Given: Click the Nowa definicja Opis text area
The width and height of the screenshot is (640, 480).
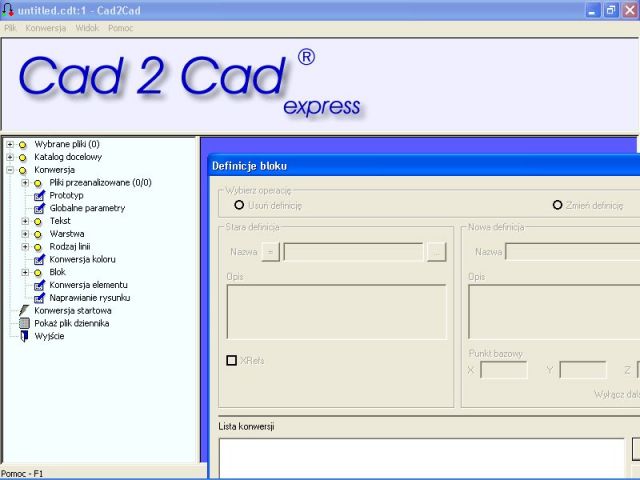Looking at the screenshot, I should 554,312.
